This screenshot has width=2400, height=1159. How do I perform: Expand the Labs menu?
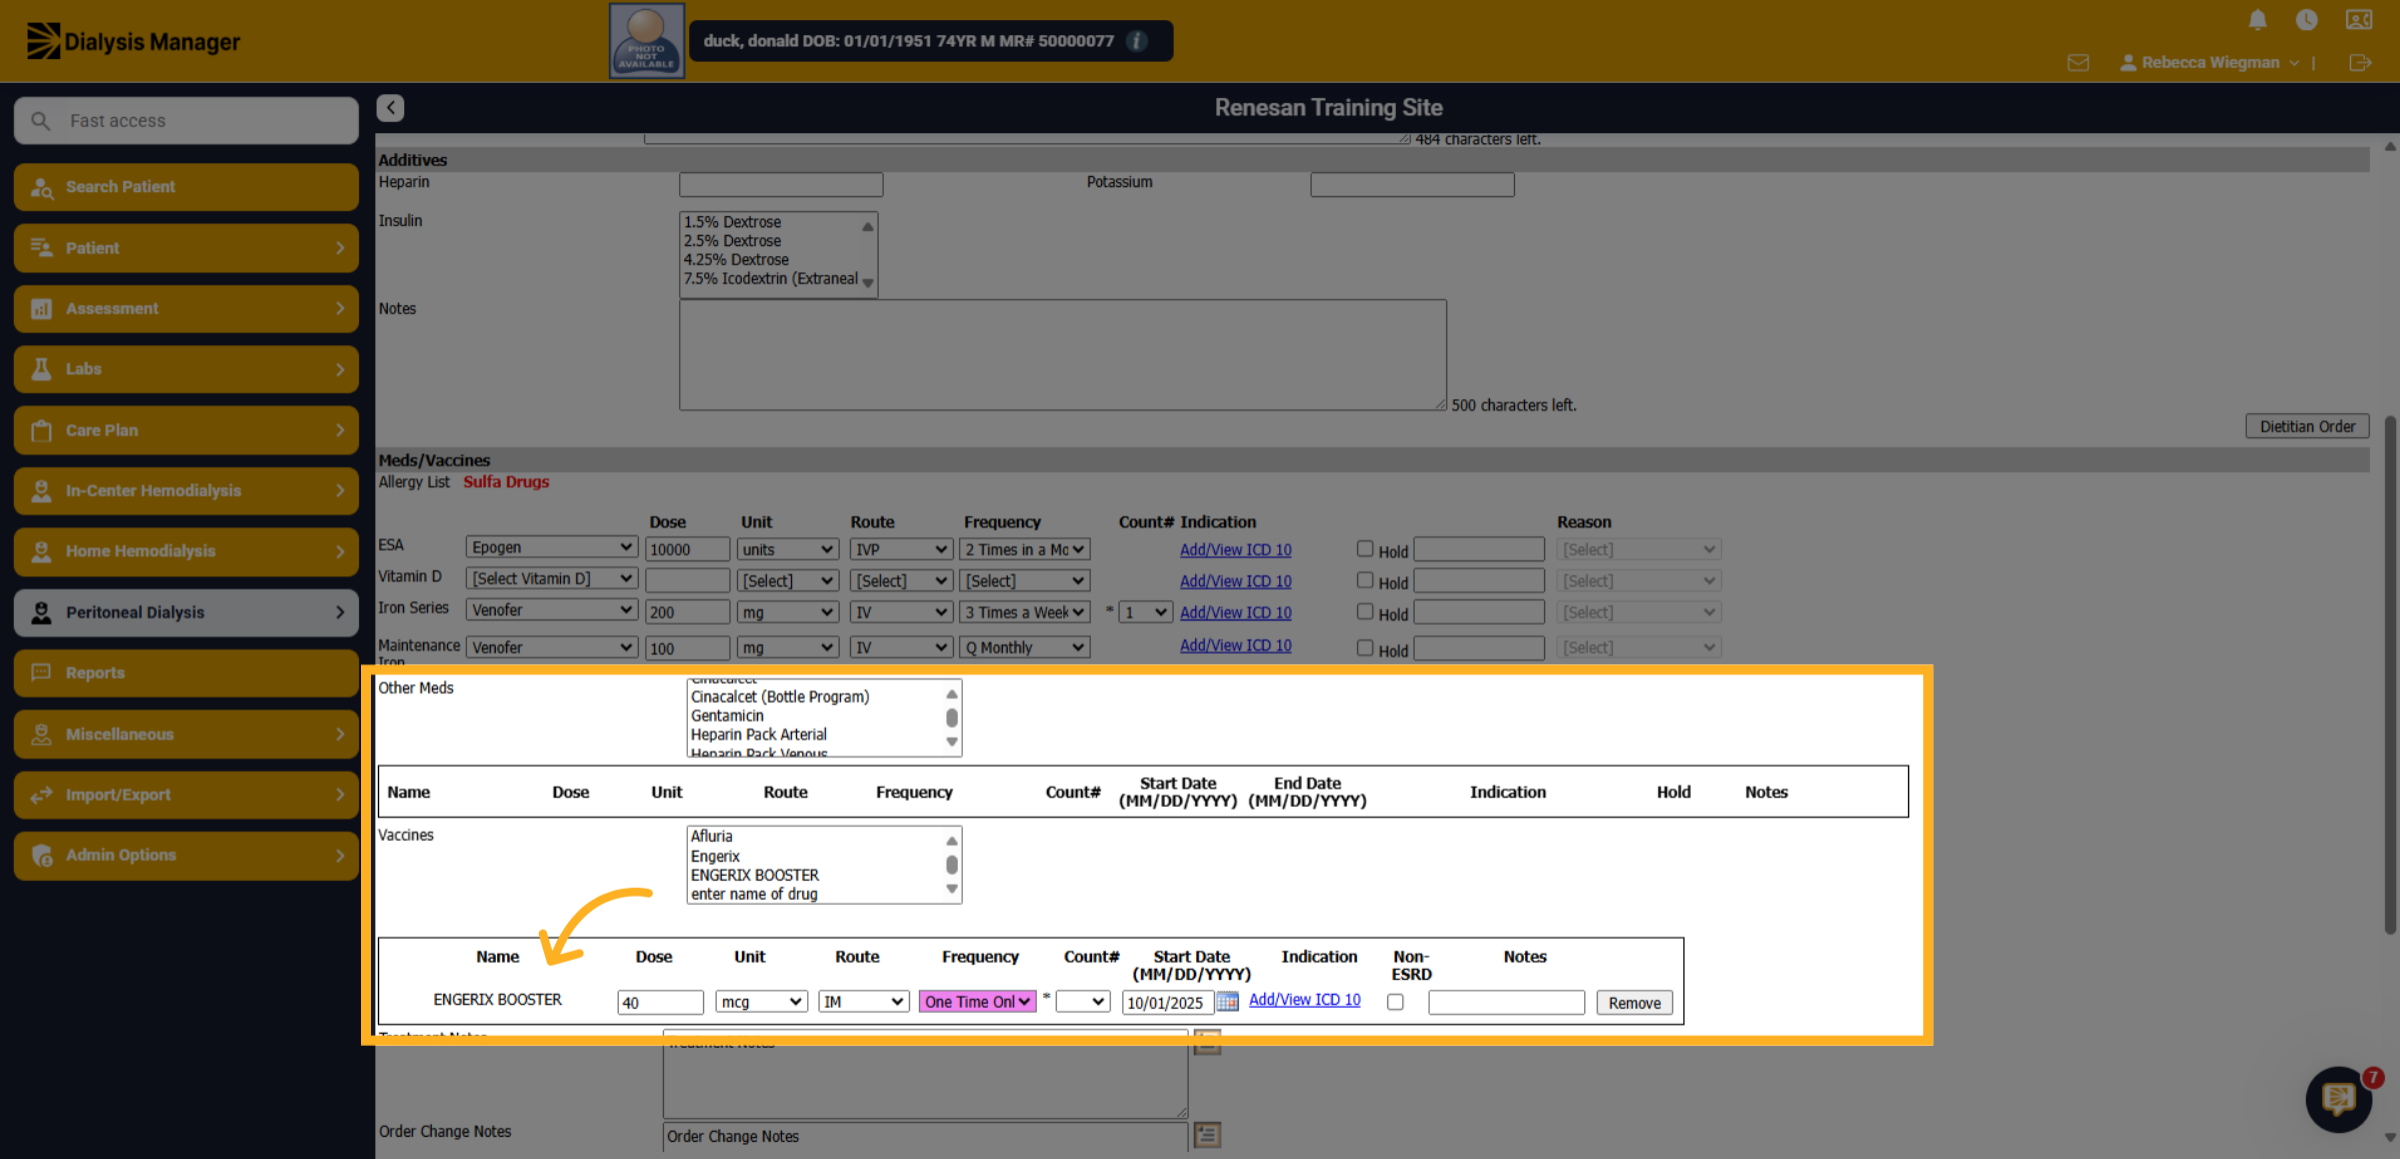[x=186, y=369]
